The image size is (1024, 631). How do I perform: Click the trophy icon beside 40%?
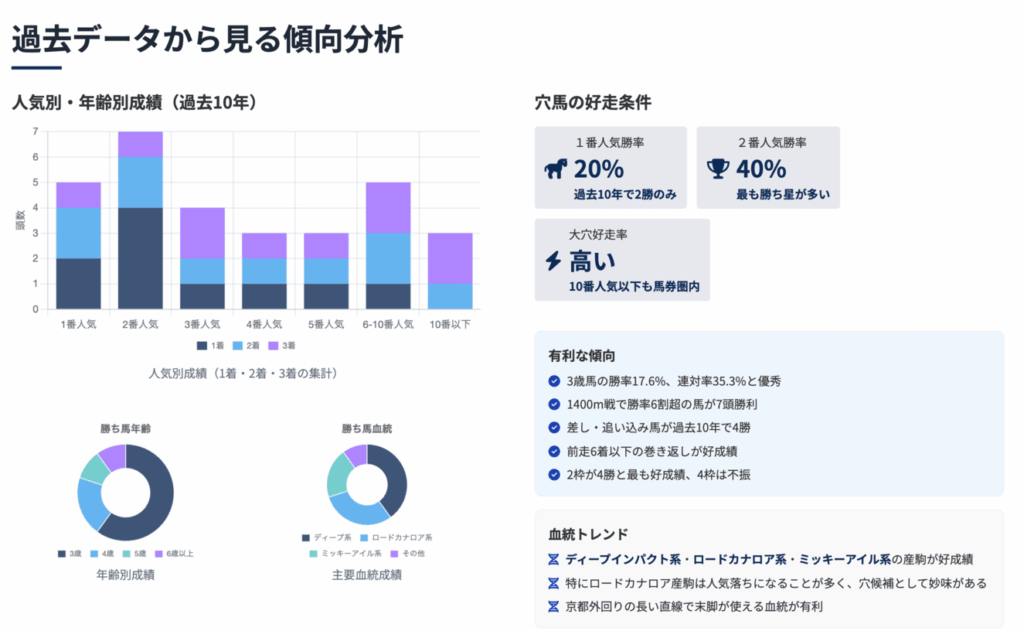(718, 169)
